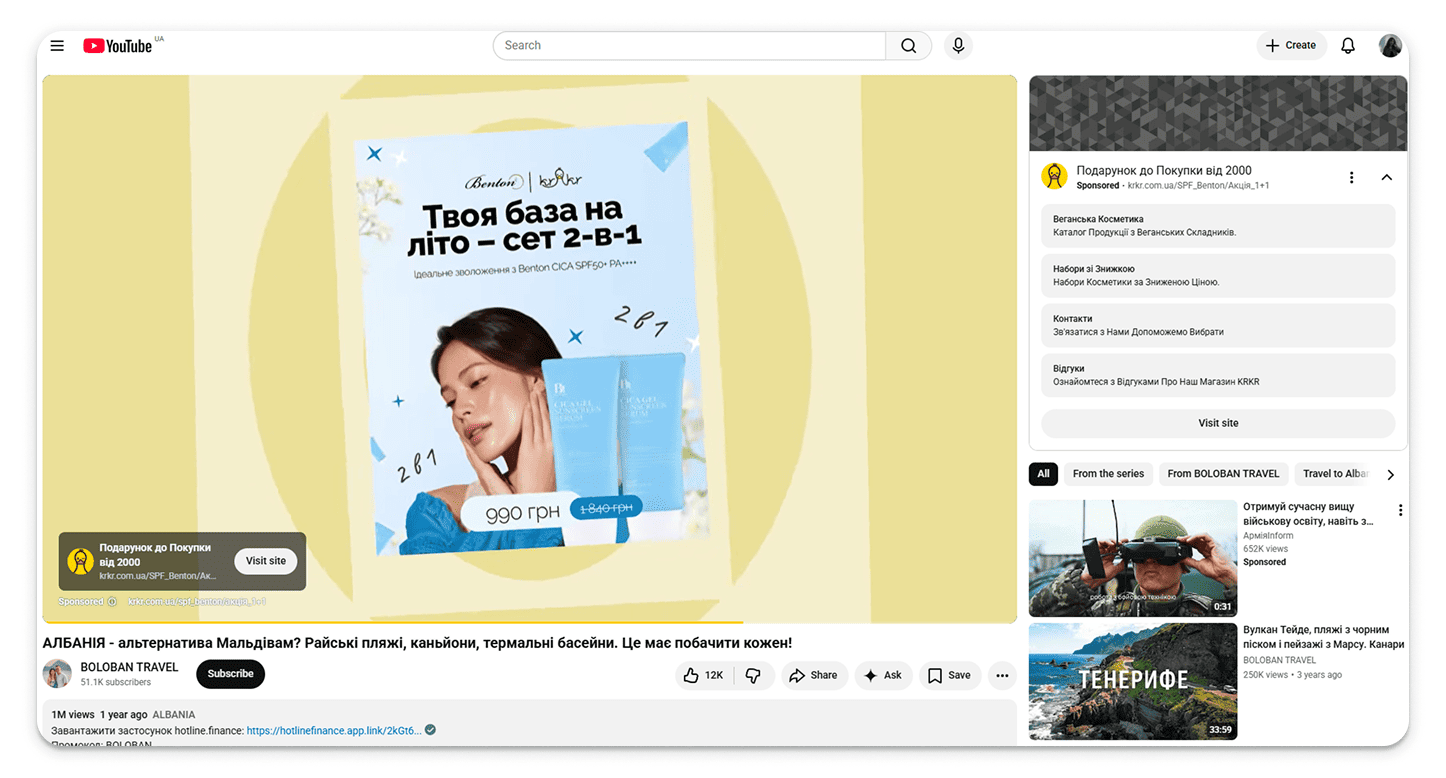
Task: Click the info icon next to Sponsored
Action: [112, 602]
